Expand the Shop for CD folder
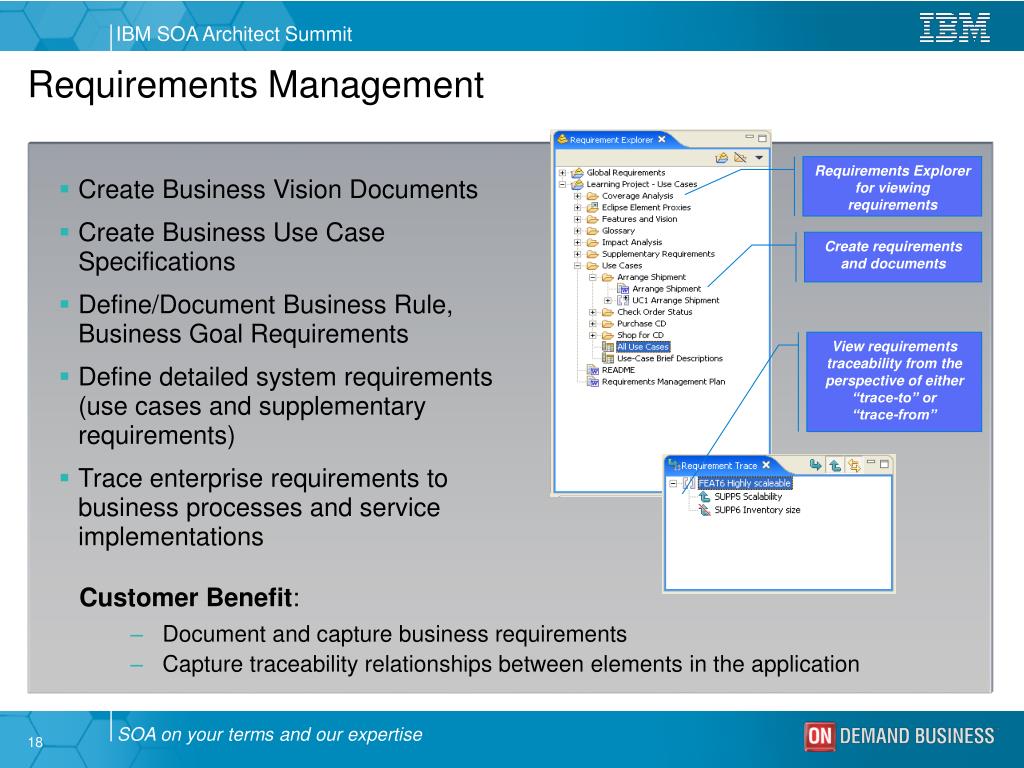The width and height of the screenshot is (1024, 768). (x=593, y=336)
